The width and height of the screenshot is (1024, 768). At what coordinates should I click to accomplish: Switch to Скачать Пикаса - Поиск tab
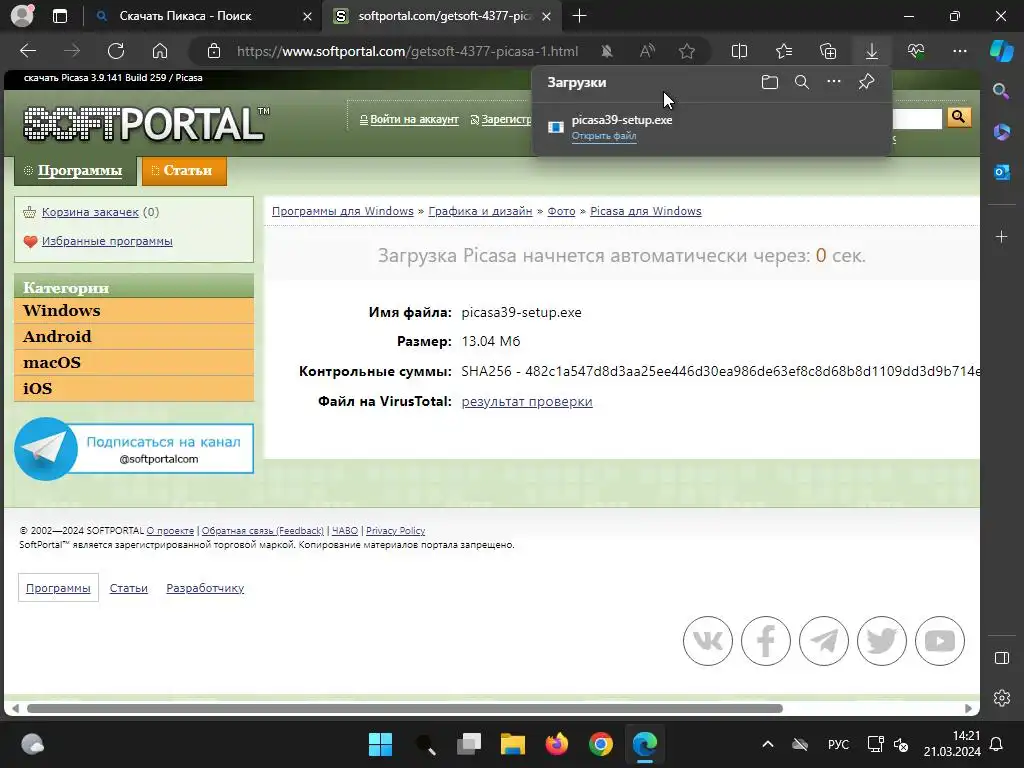click(x=202, y=16)
